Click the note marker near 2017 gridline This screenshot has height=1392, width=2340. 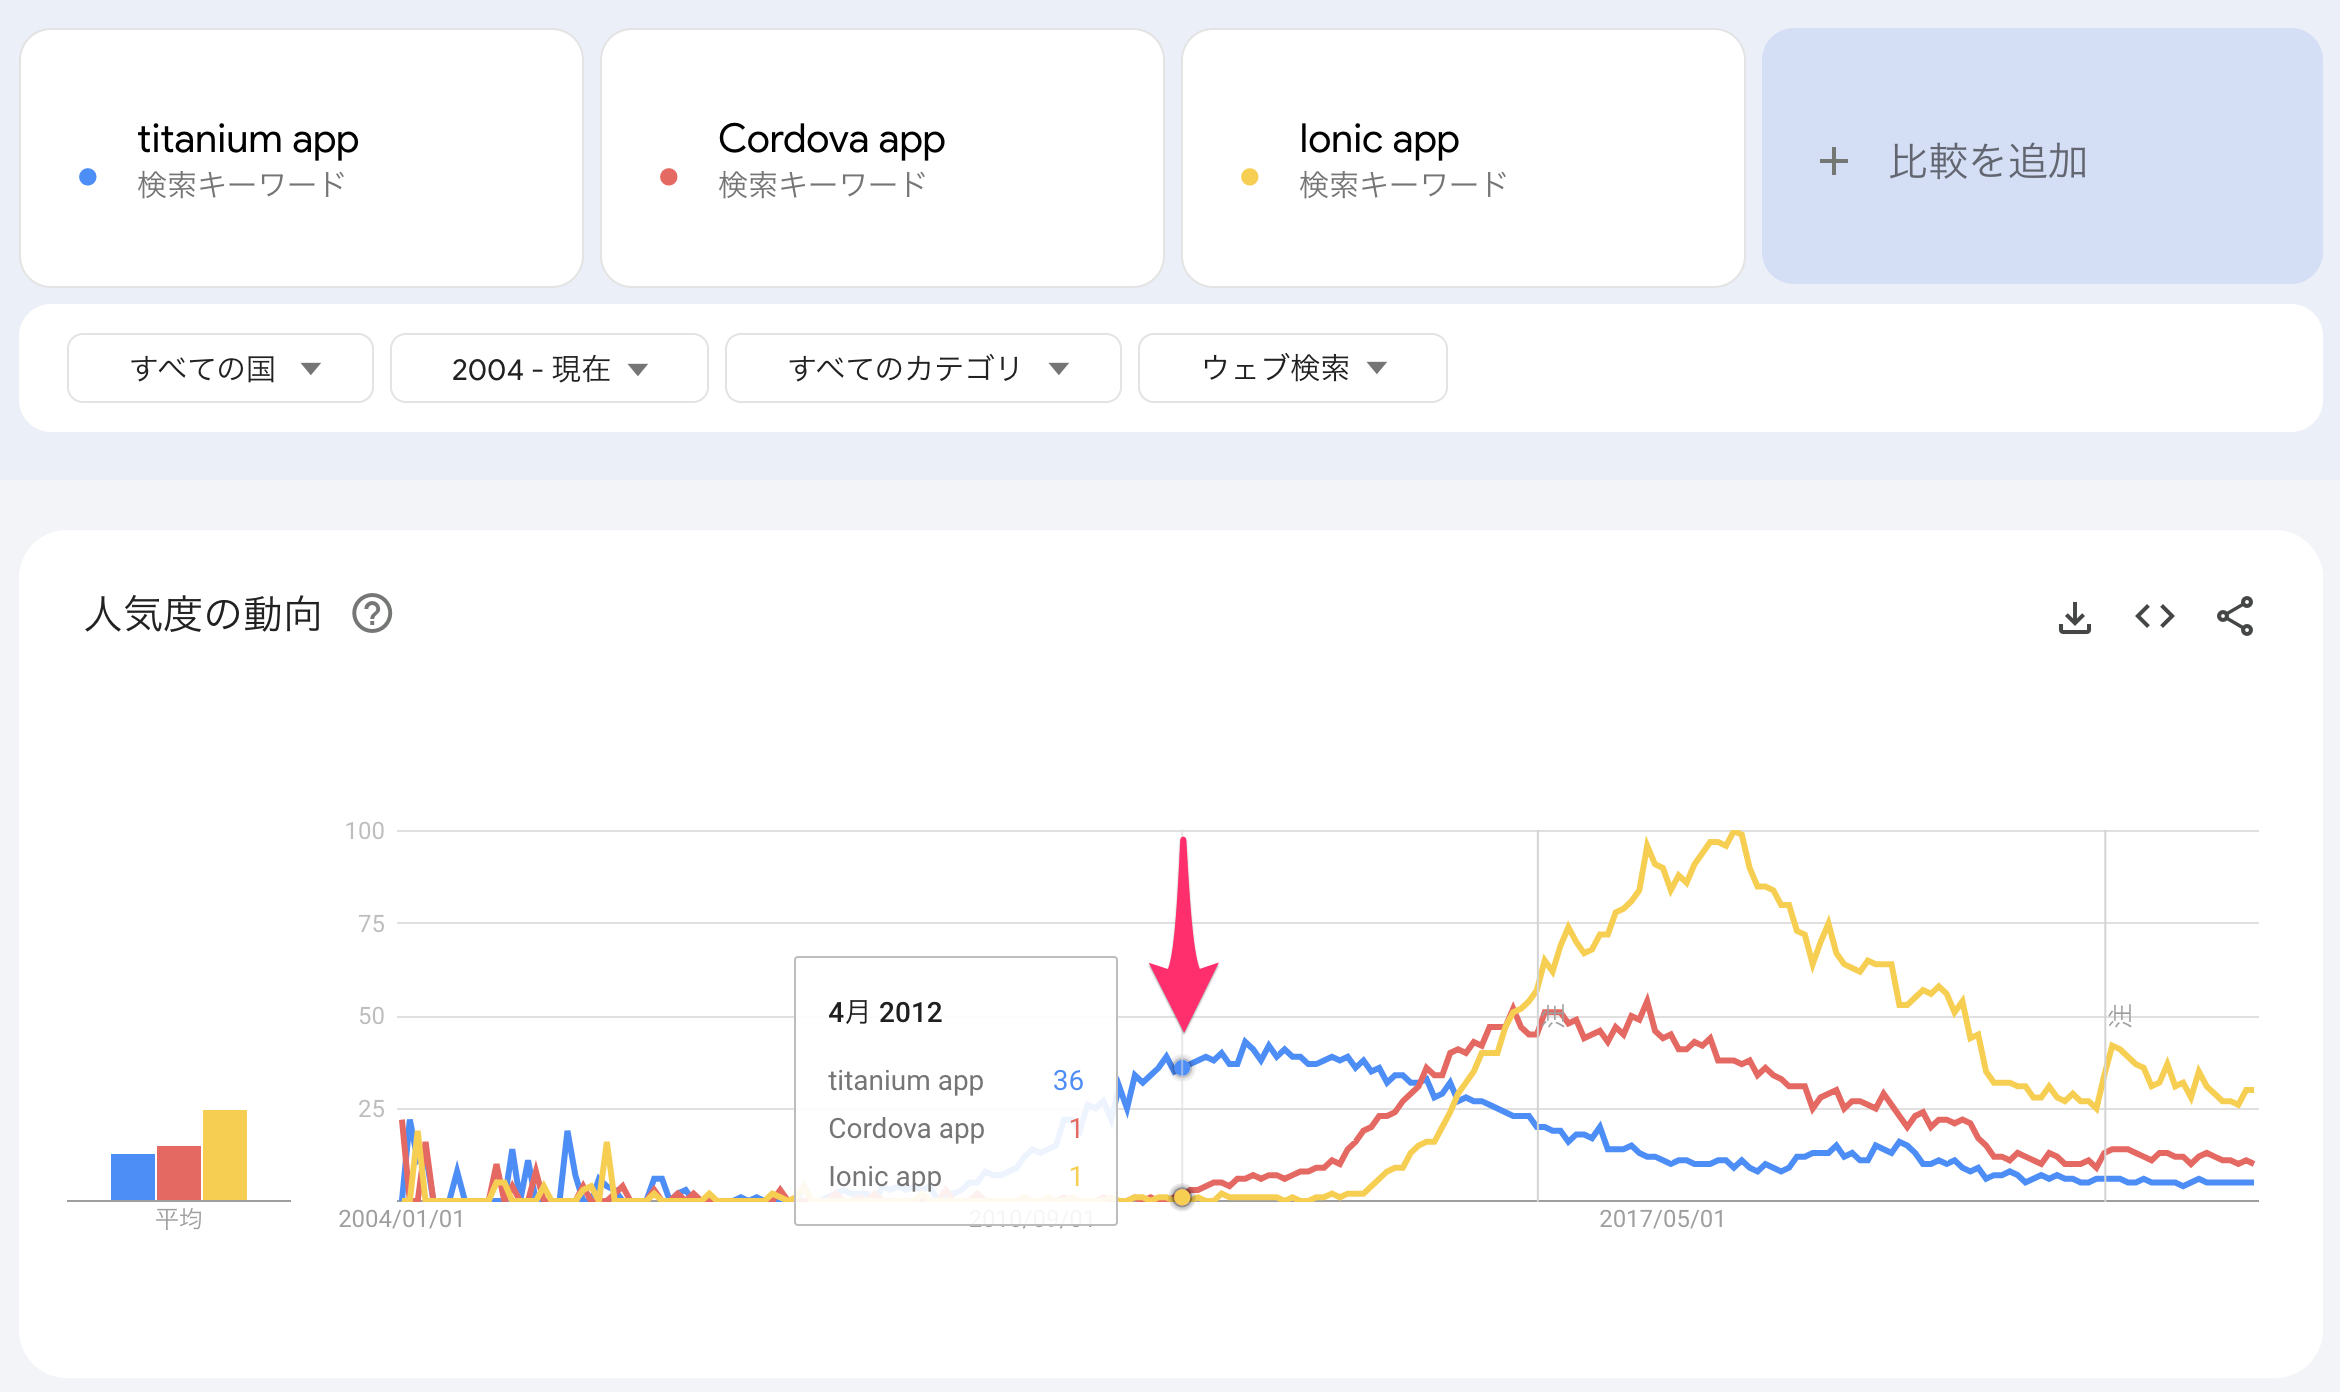(x=1553, y=1017)
